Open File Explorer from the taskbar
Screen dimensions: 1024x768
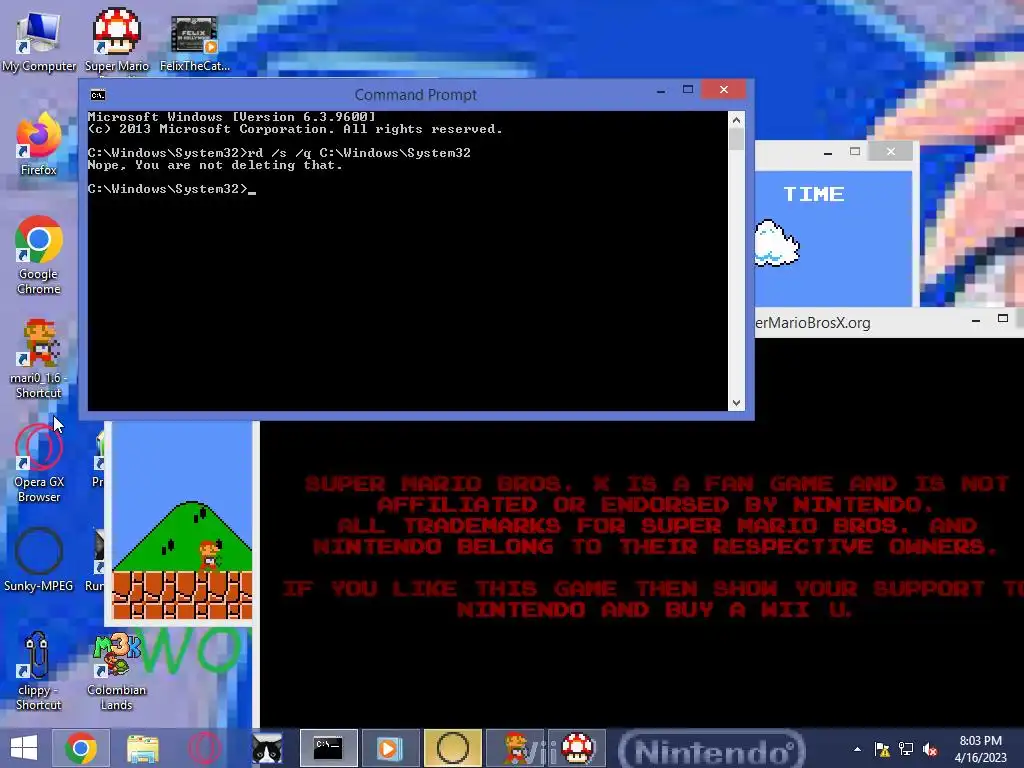click(142, 748)
